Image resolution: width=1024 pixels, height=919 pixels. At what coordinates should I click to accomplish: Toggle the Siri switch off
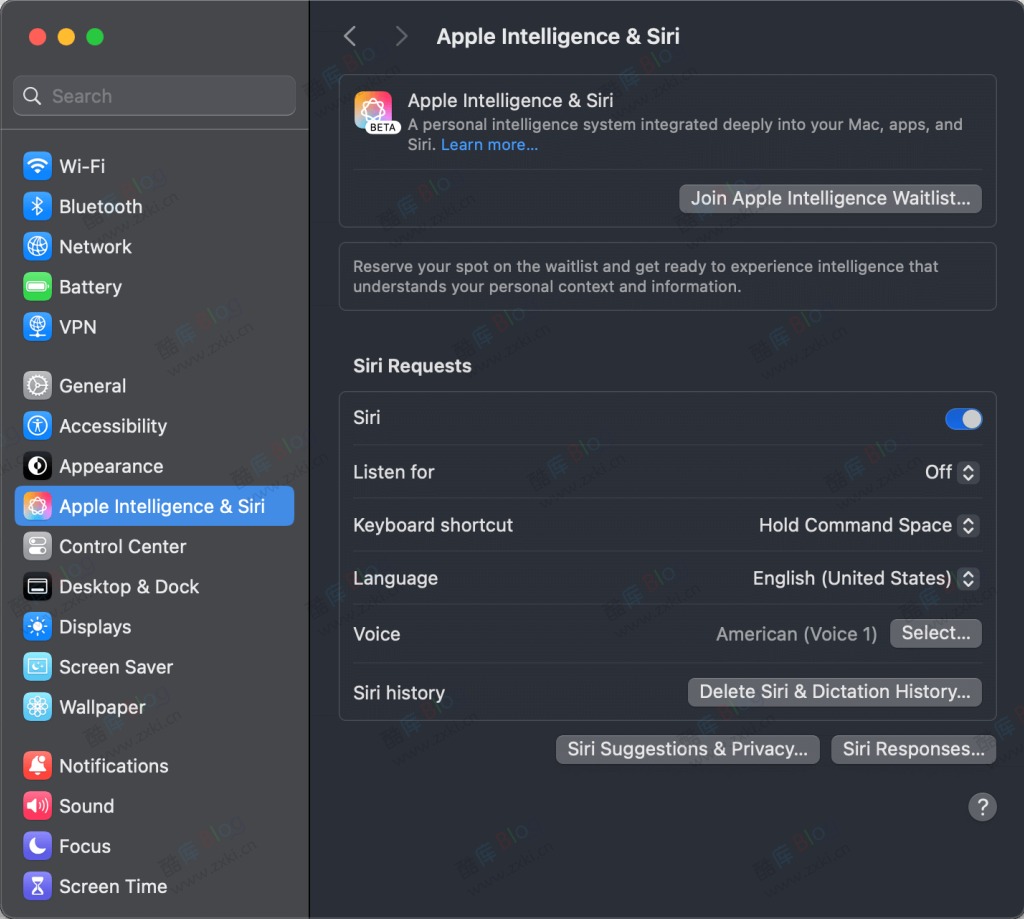962,419
